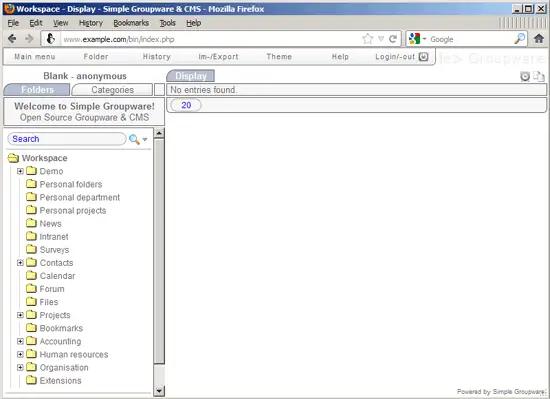Expand the Demo folder
The height and width of the screenshot is (399, 550).
[20, 171]
